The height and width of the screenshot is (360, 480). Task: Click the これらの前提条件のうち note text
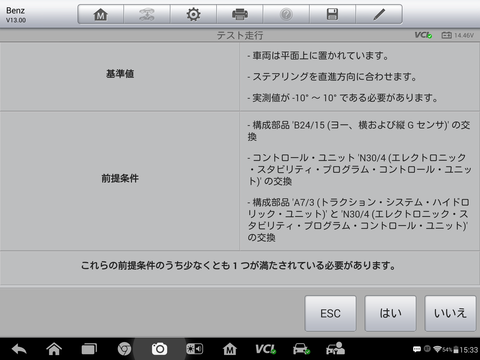click(x=238, y=266)
